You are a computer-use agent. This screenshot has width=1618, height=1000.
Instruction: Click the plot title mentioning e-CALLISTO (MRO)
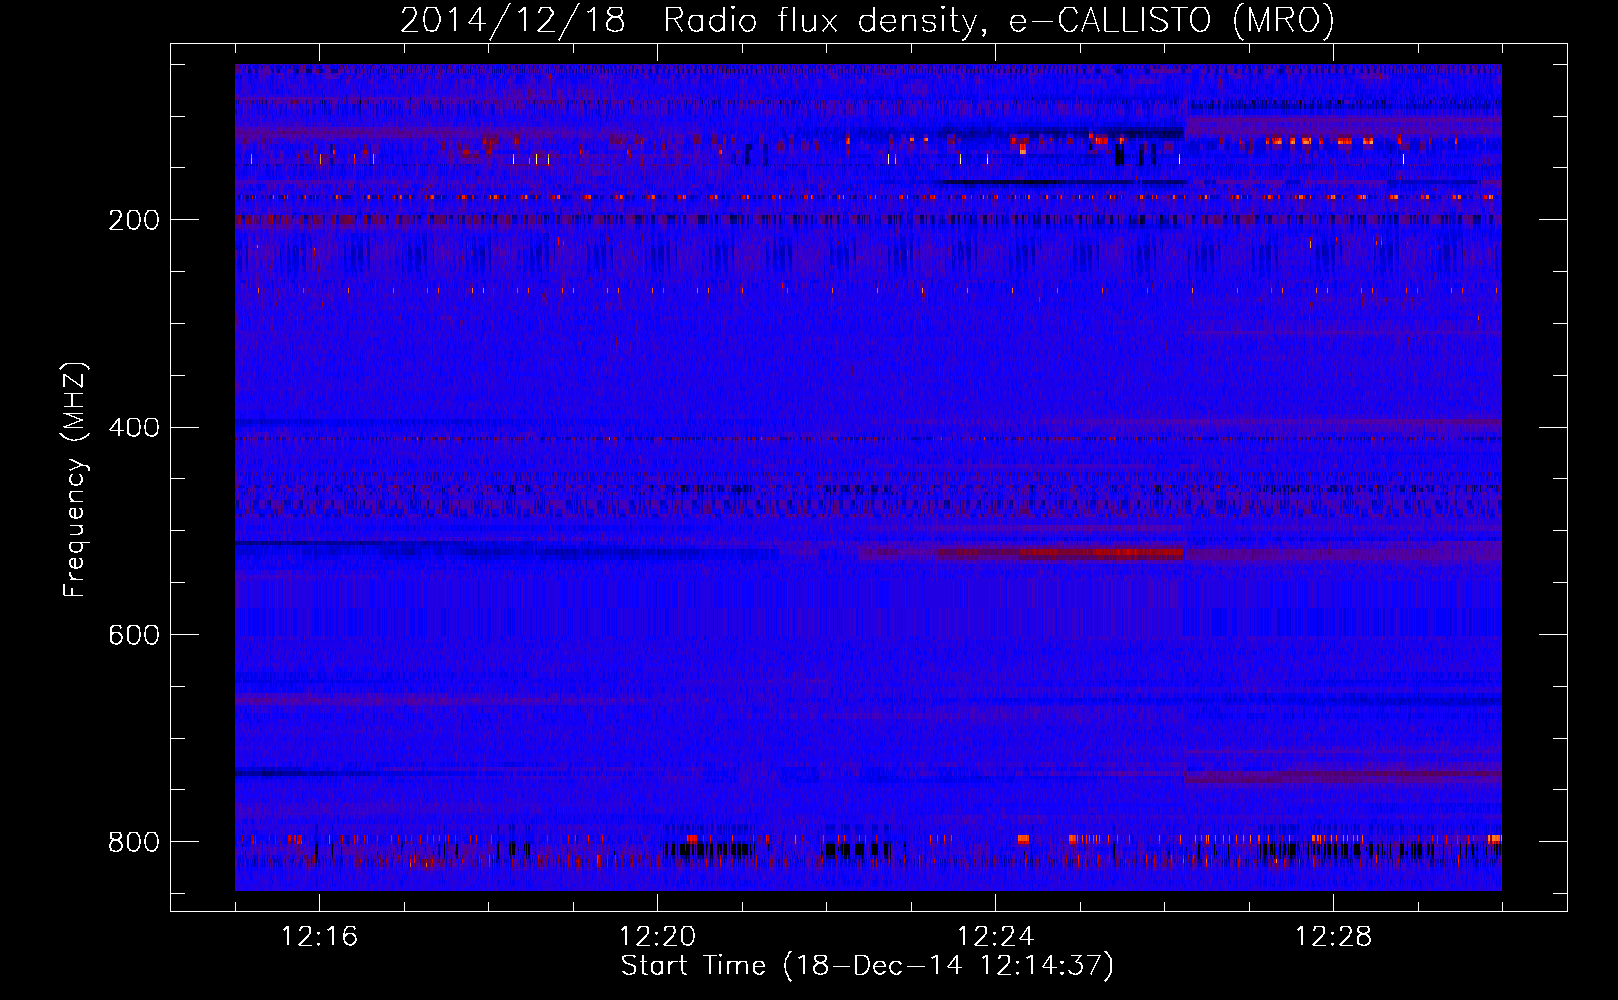coord(867,21)
